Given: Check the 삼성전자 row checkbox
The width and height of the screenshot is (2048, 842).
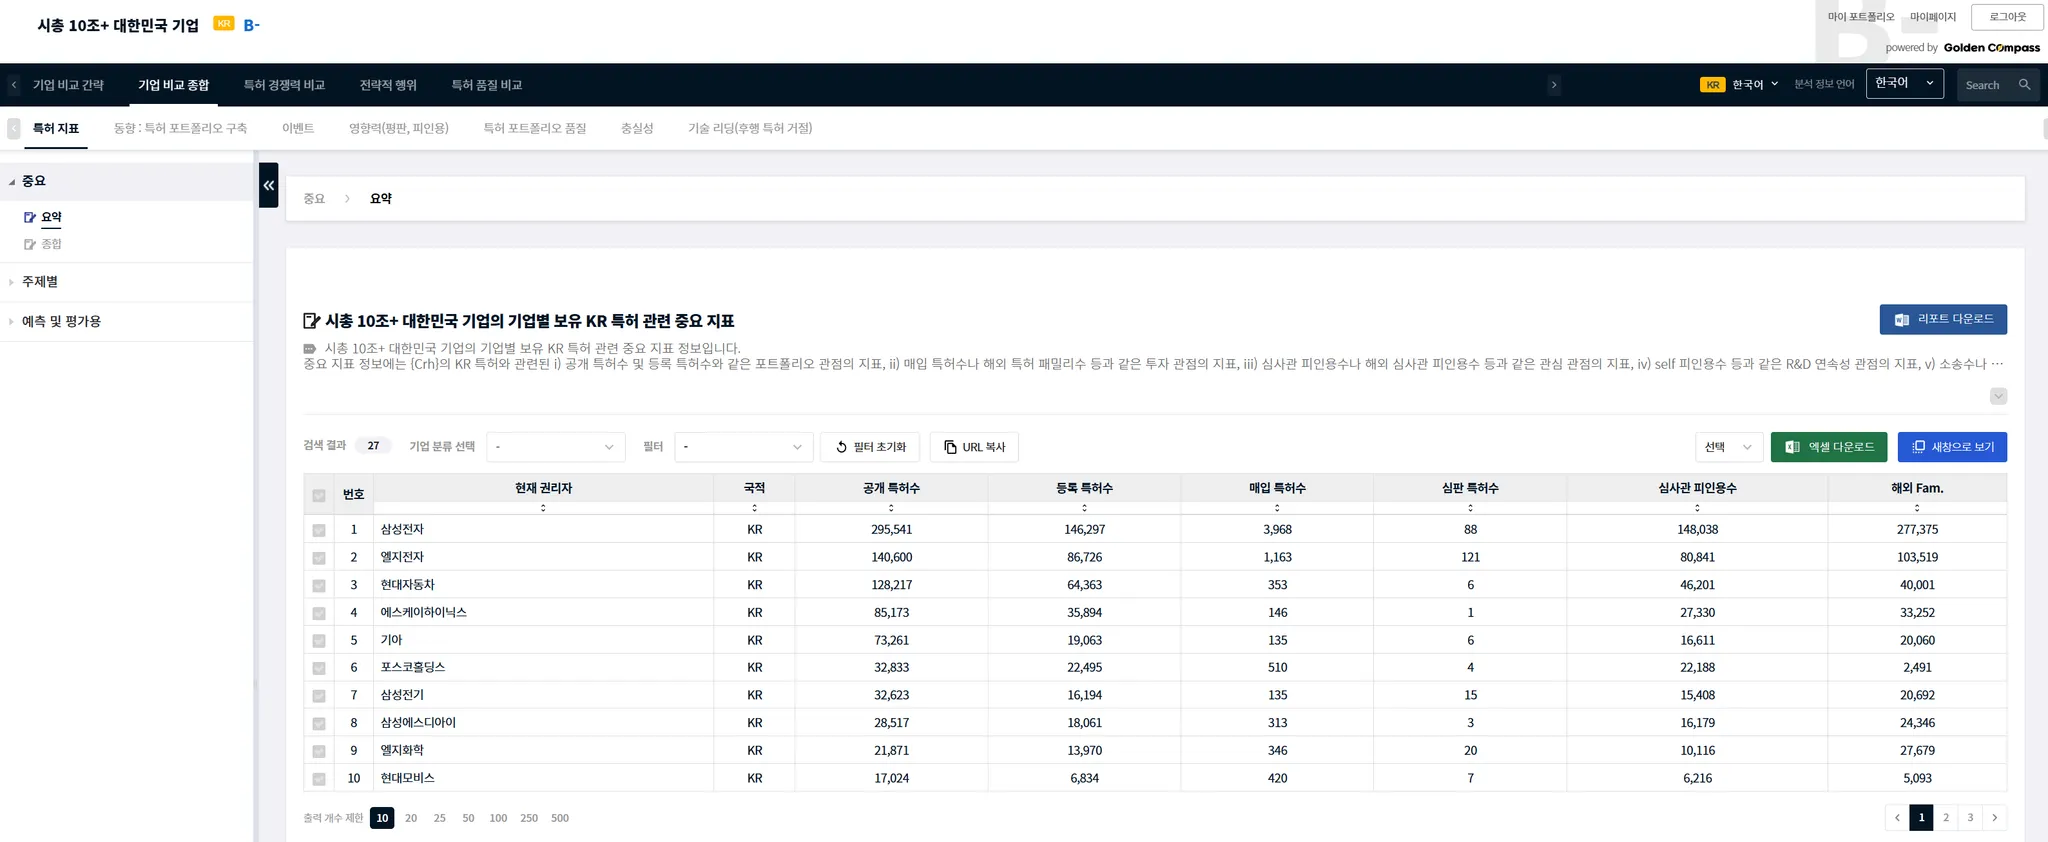Looking at the screenshot, I should (x=319, y=530).
